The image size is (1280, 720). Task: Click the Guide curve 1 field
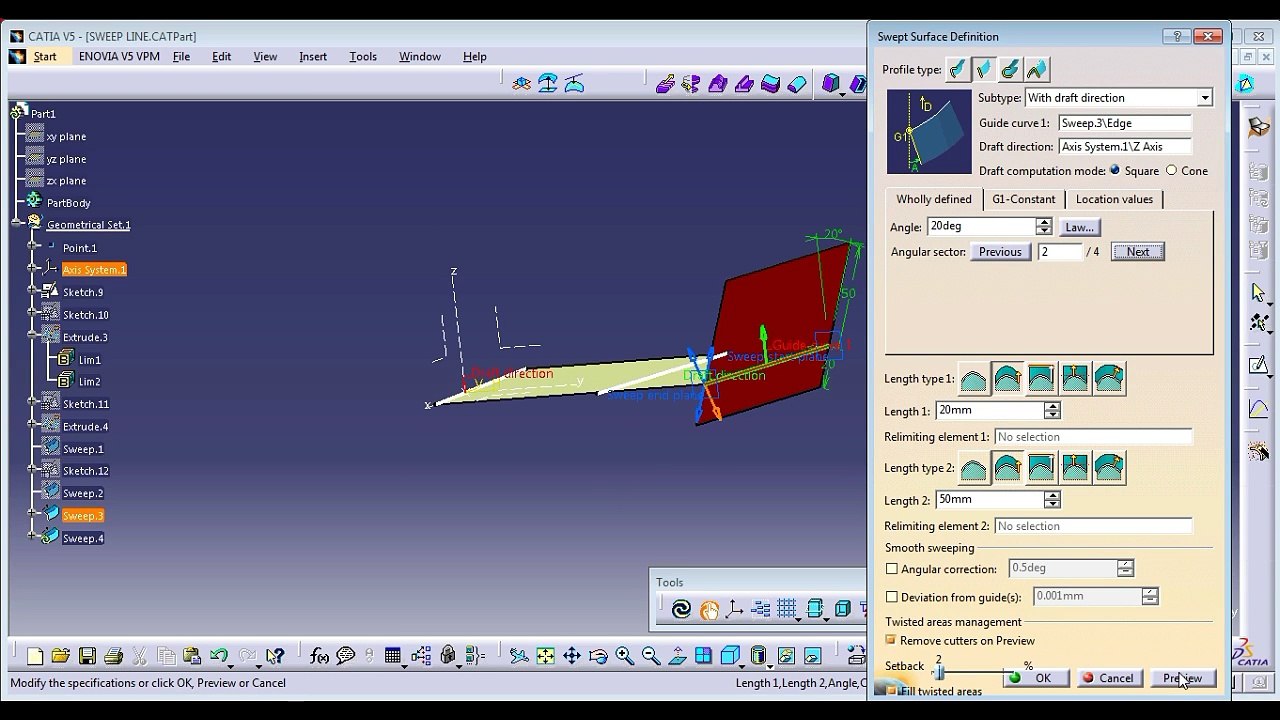tap(1124, 123)
